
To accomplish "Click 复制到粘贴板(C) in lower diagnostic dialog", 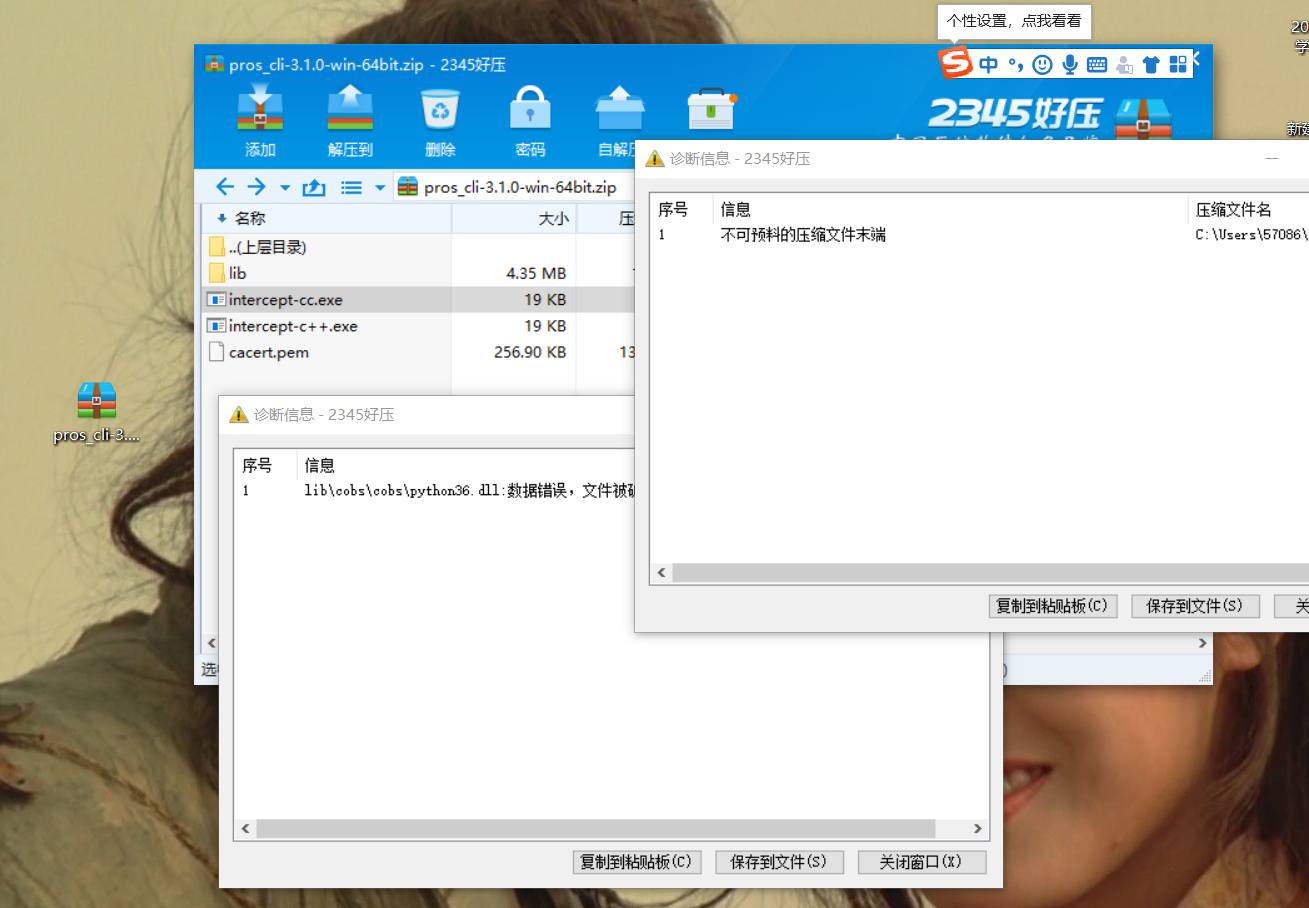I will (x=637, y=862).
